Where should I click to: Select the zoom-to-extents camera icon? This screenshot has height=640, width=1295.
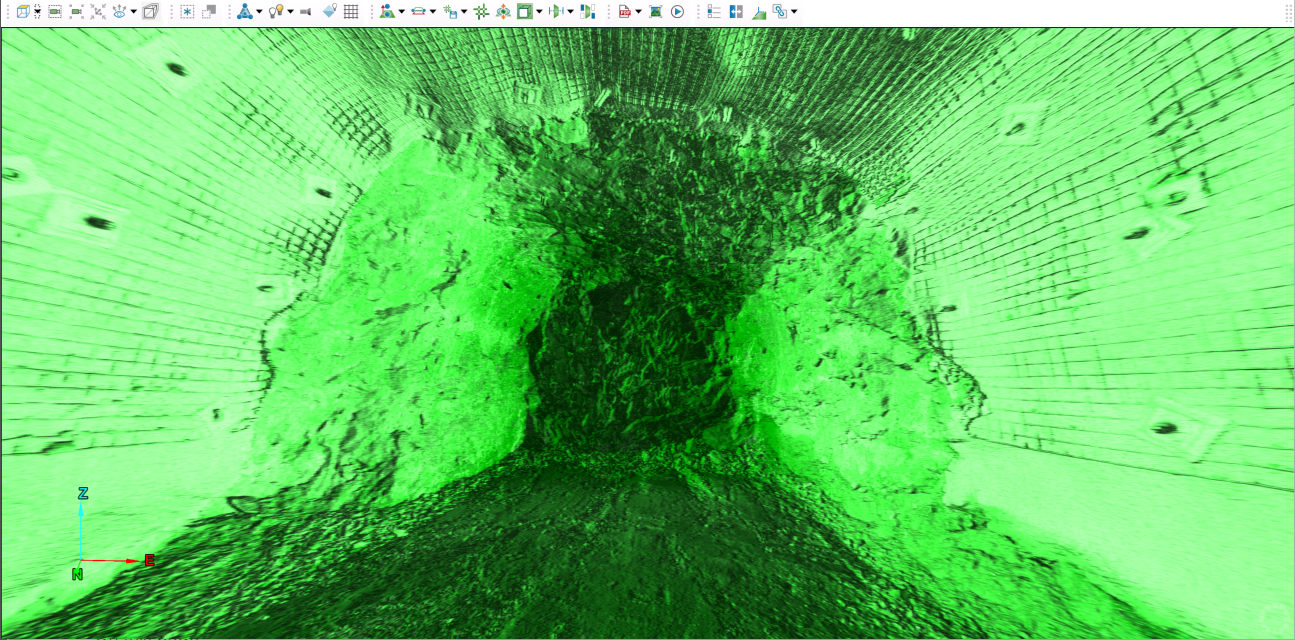click(55, 12)
